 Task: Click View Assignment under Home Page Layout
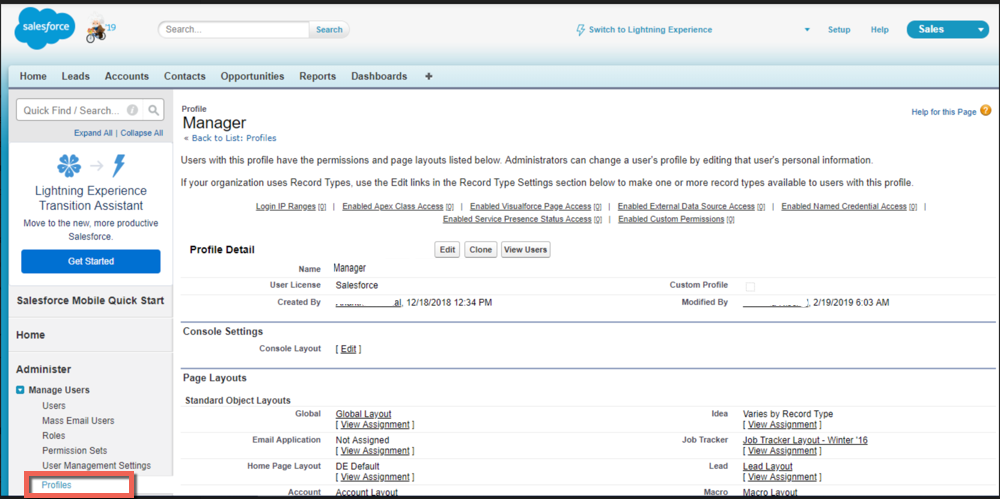click(x=375, y=477)
